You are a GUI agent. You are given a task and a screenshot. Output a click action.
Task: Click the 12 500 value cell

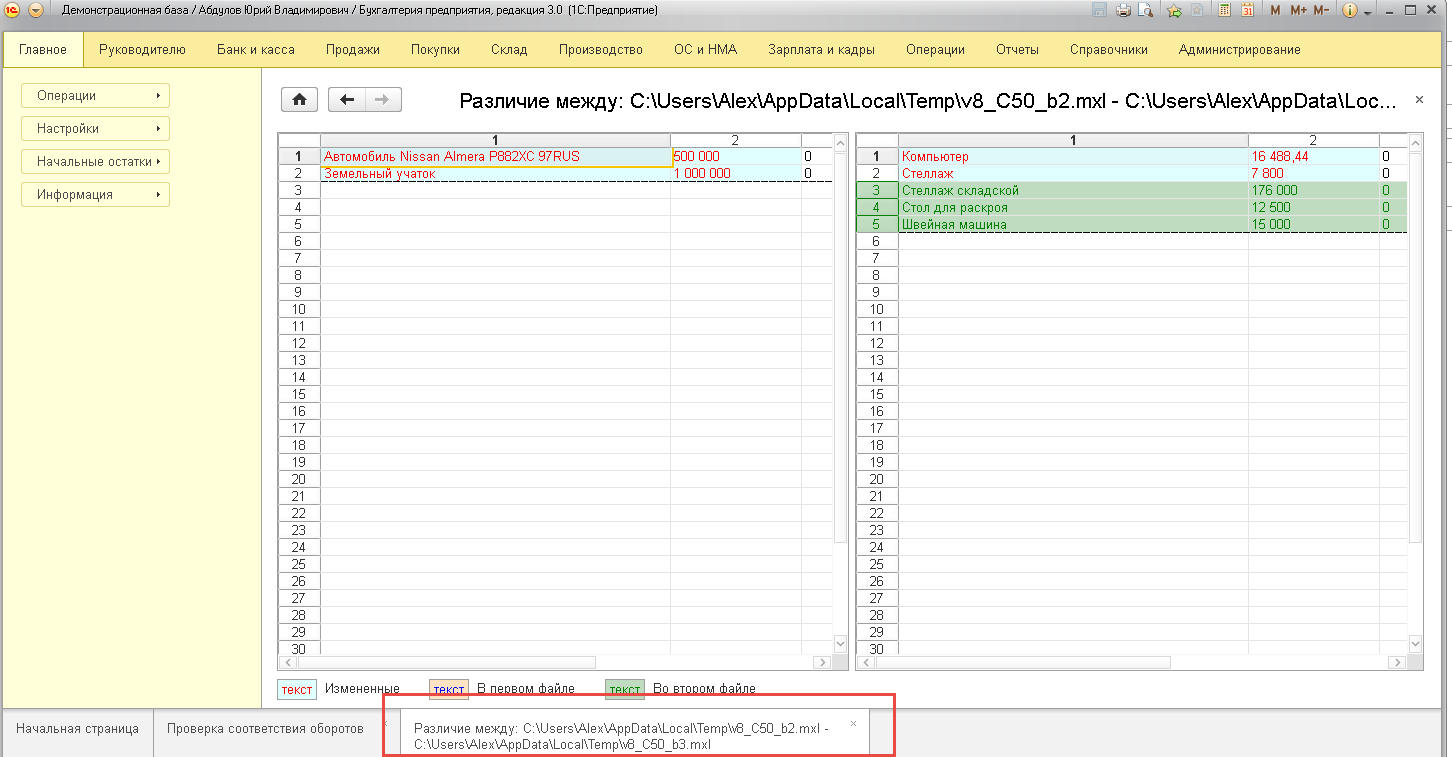1314,207
